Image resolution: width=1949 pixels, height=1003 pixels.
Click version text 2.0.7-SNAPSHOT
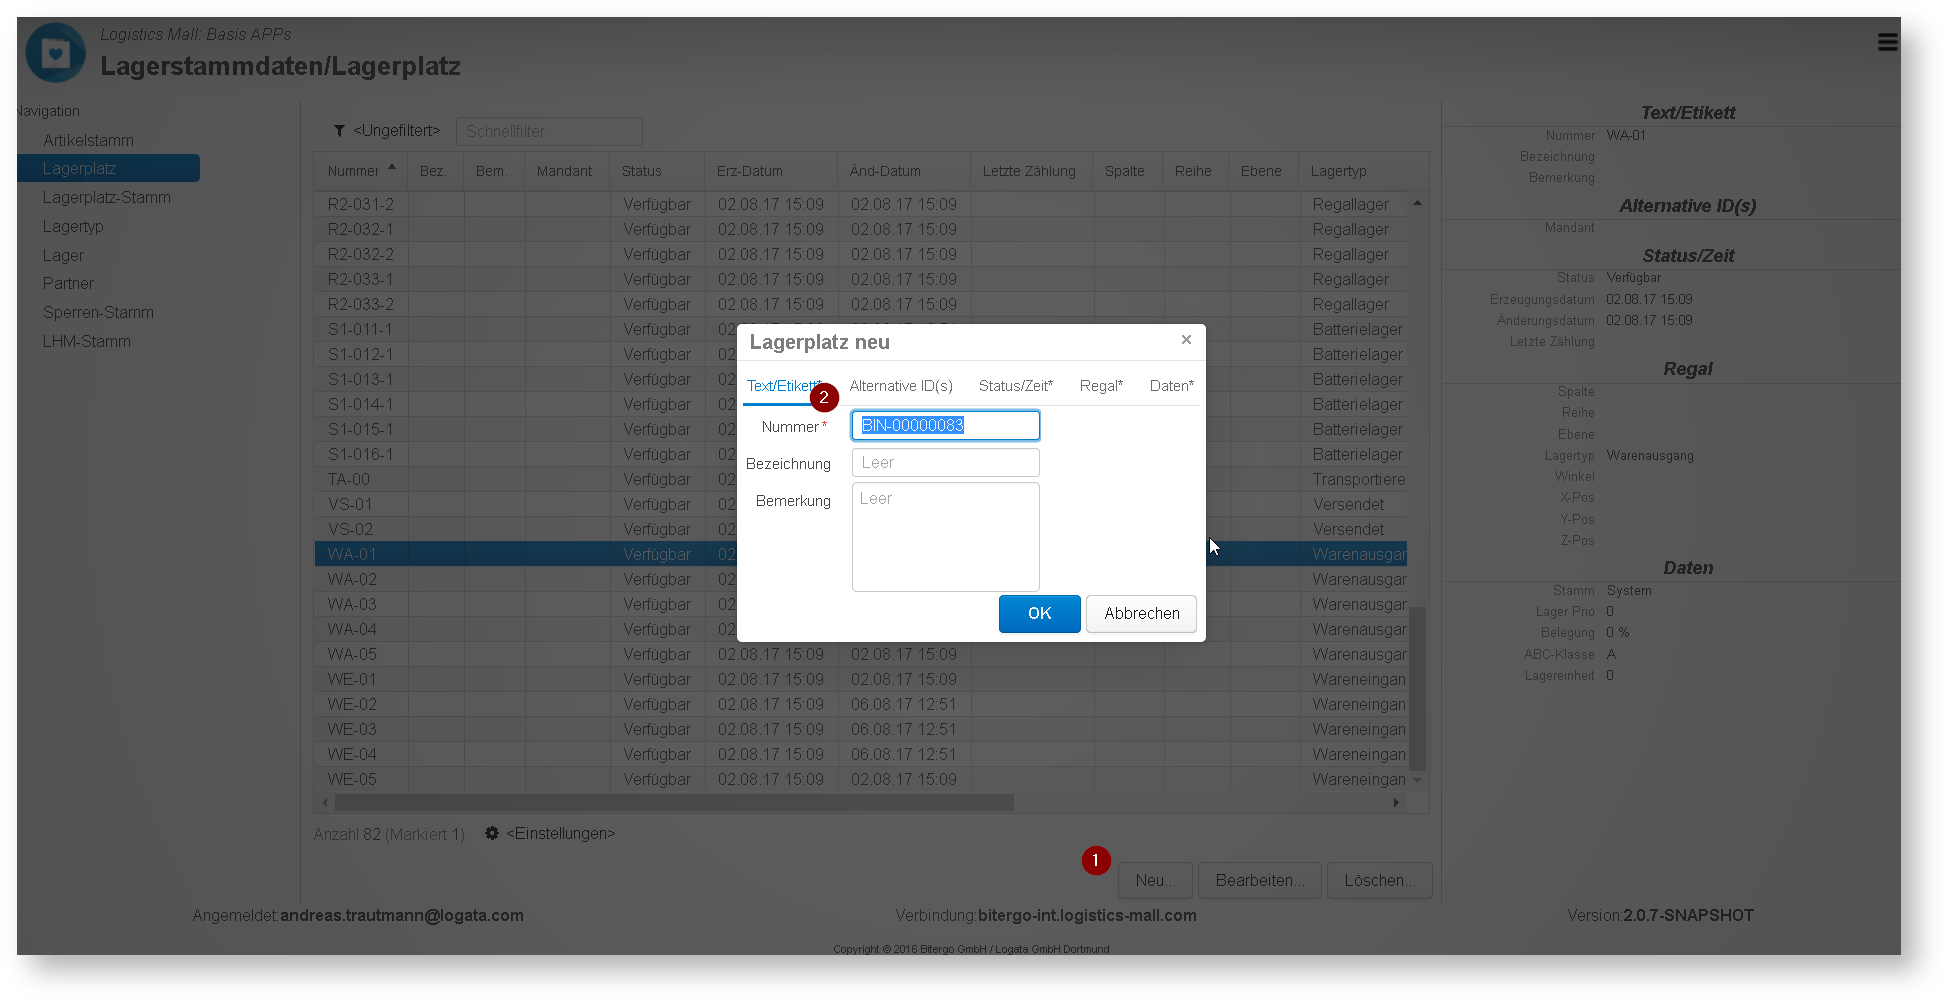pos(1688,916)
